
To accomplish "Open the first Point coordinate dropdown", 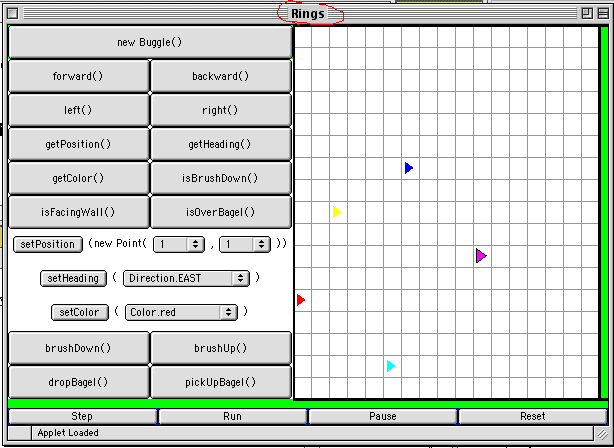I will [x=179, y=244].
